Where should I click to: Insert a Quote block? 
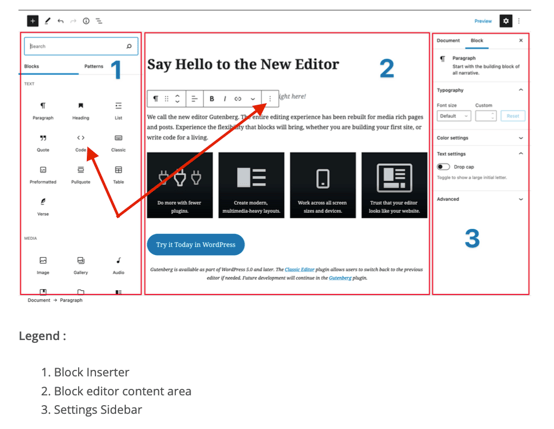pos(43,143)
